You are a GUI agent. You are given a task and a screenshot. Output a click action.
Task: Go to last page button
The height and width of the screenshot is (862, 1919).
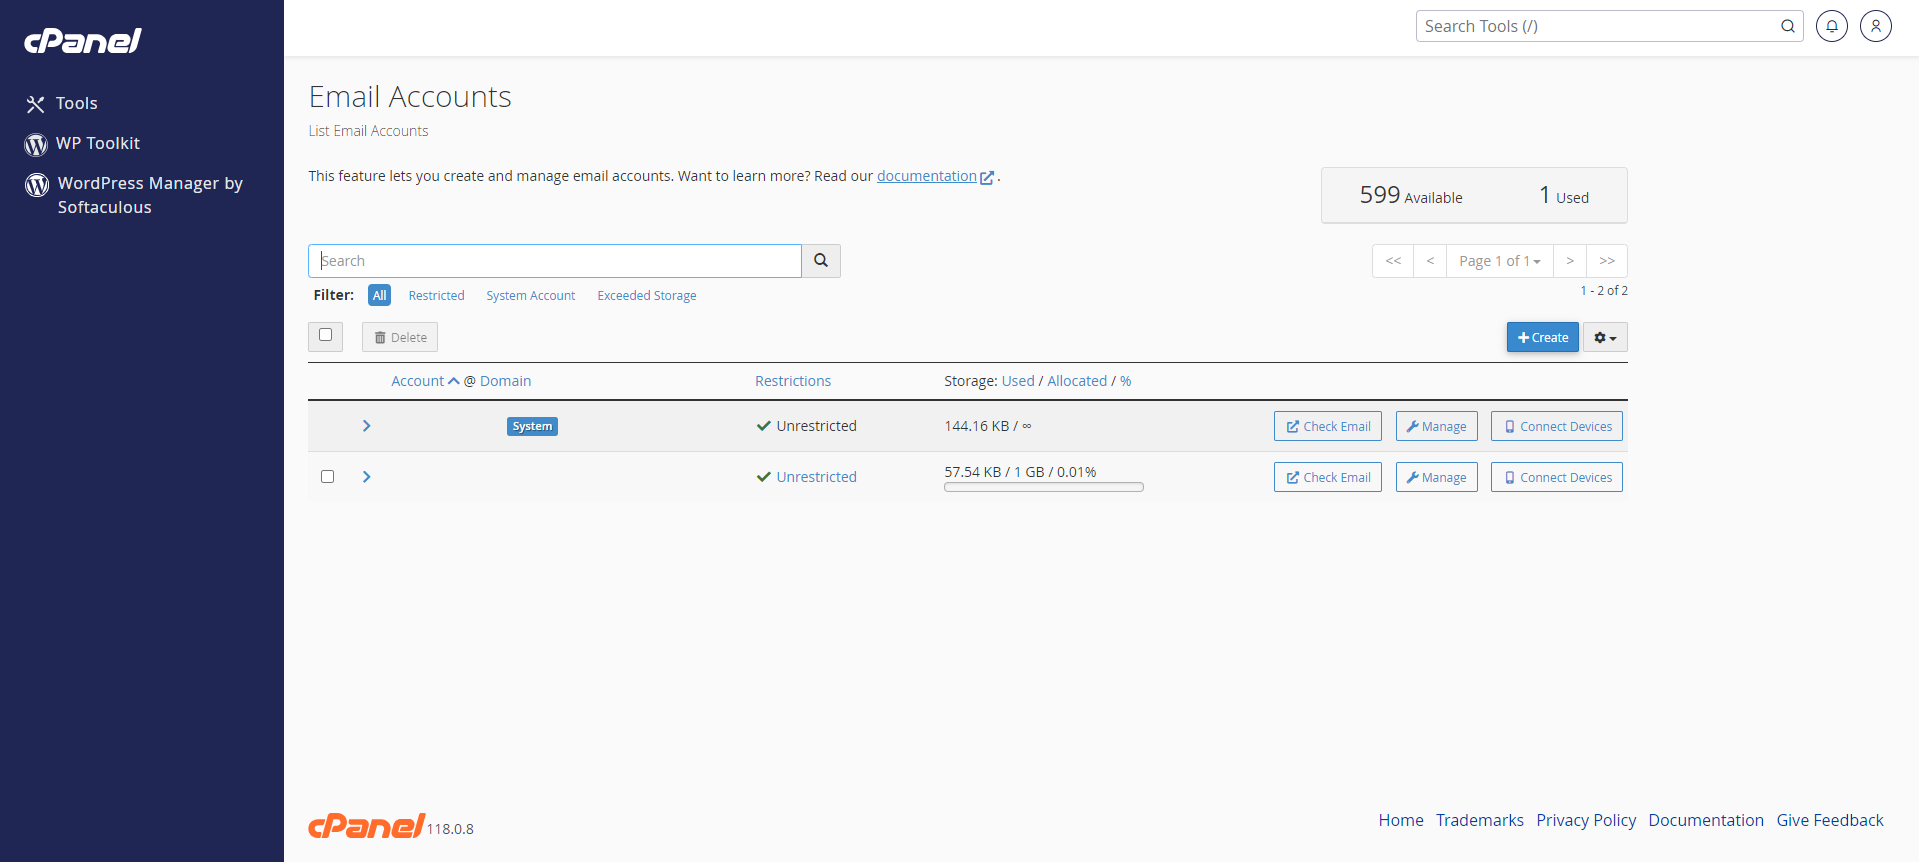(x=1607, y=261)
